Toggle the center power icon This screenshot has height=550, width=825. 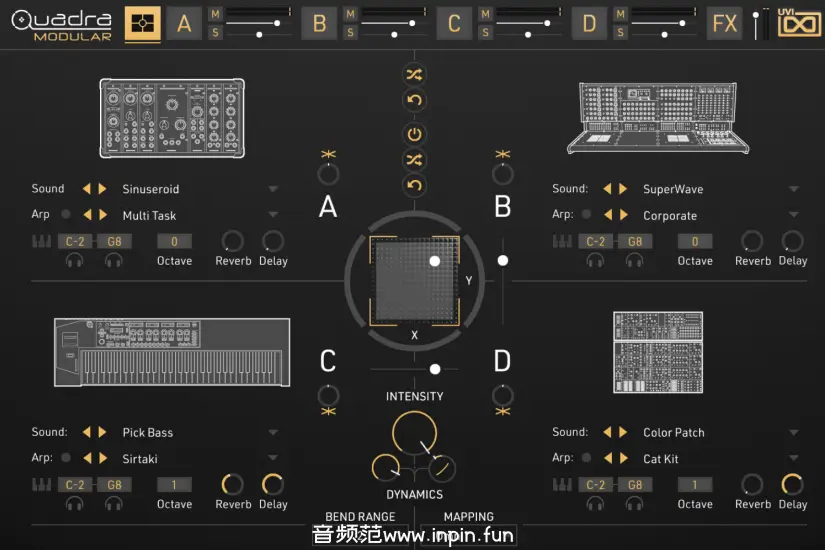coord(414,134)
